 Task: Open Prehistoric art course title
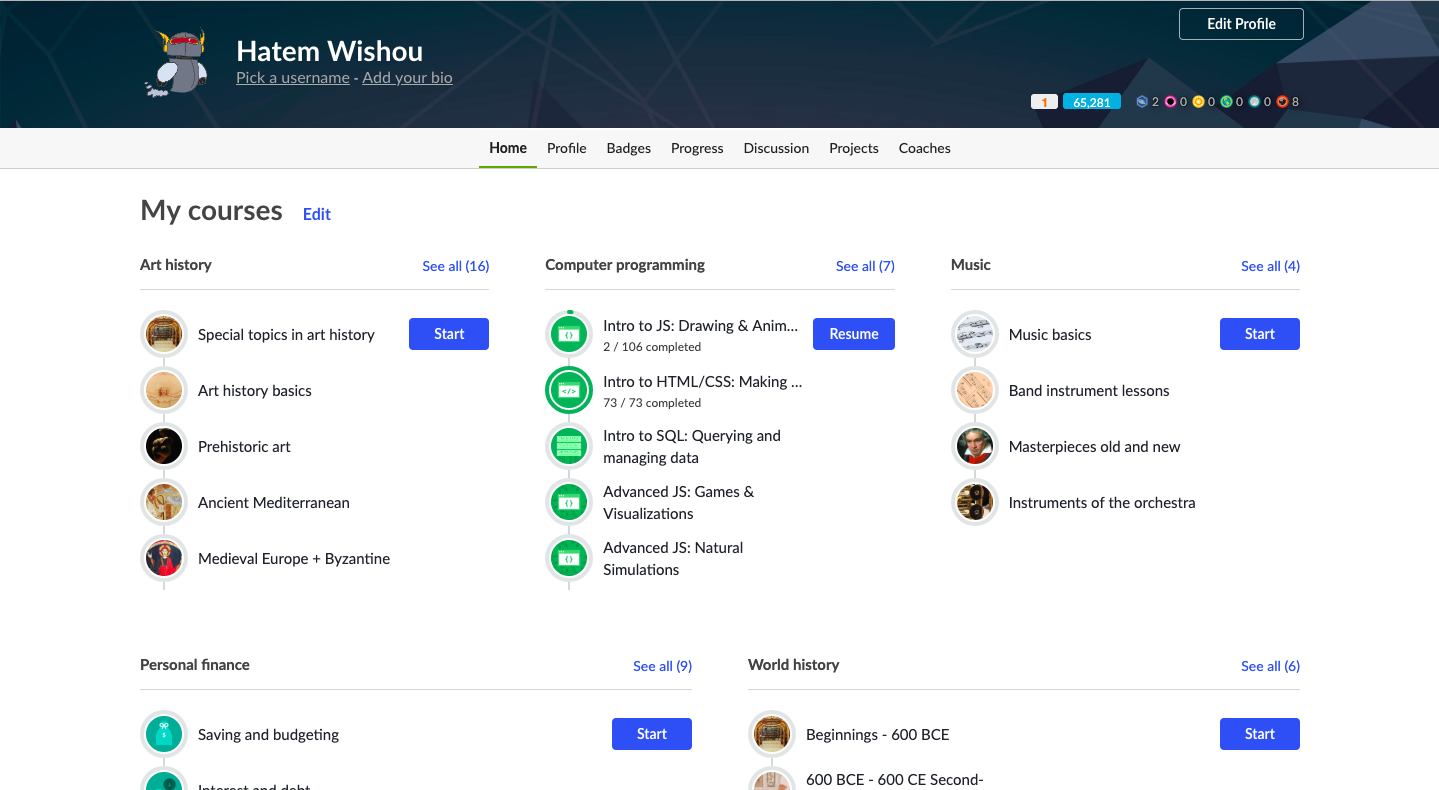[244, 447]
